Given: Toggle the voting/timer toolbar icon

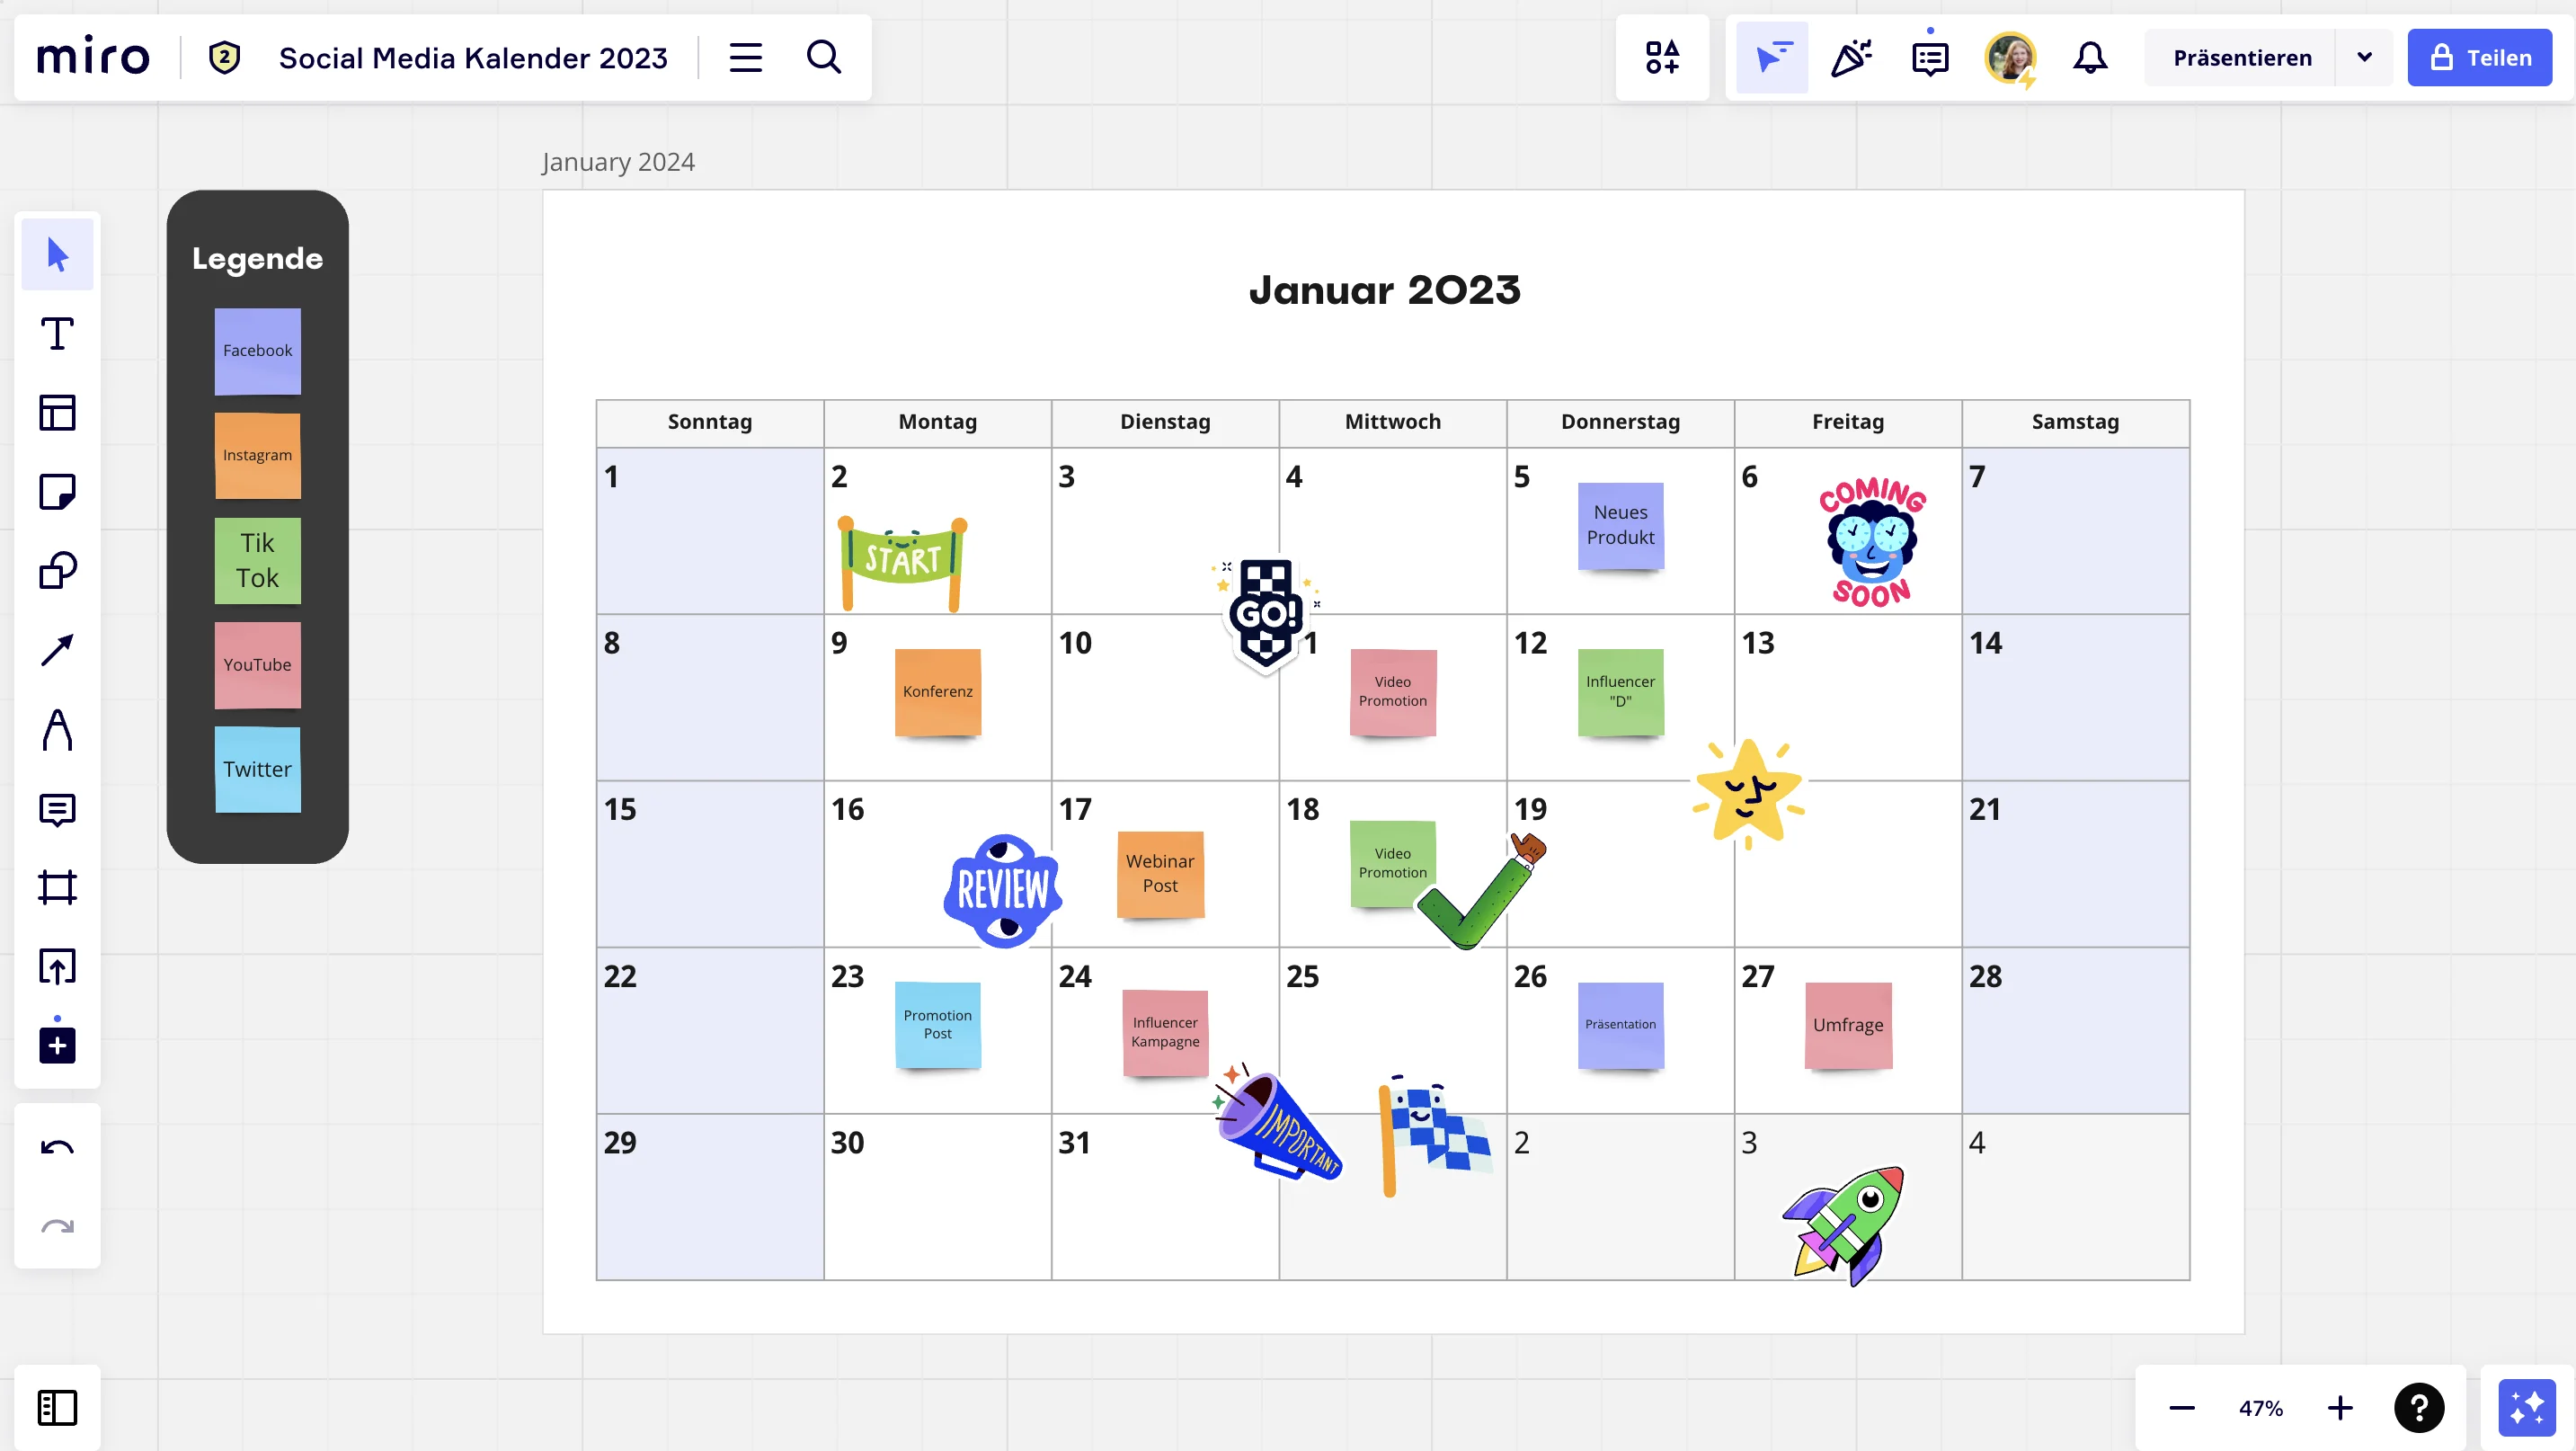Looking at the screenshot, I should point(1851,57).
